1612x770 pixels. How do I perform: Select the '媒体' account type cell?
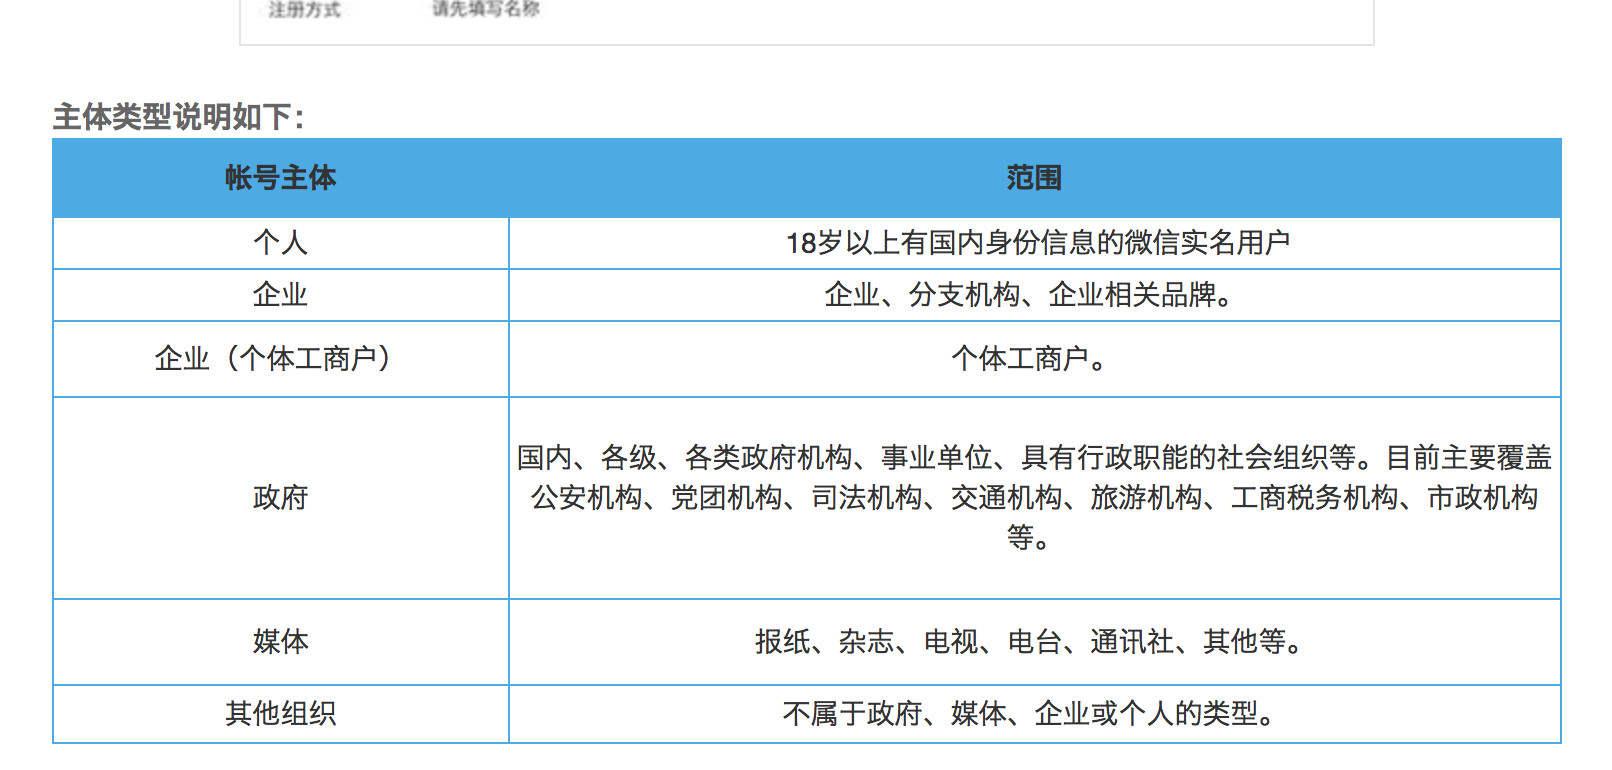point(281,642)
